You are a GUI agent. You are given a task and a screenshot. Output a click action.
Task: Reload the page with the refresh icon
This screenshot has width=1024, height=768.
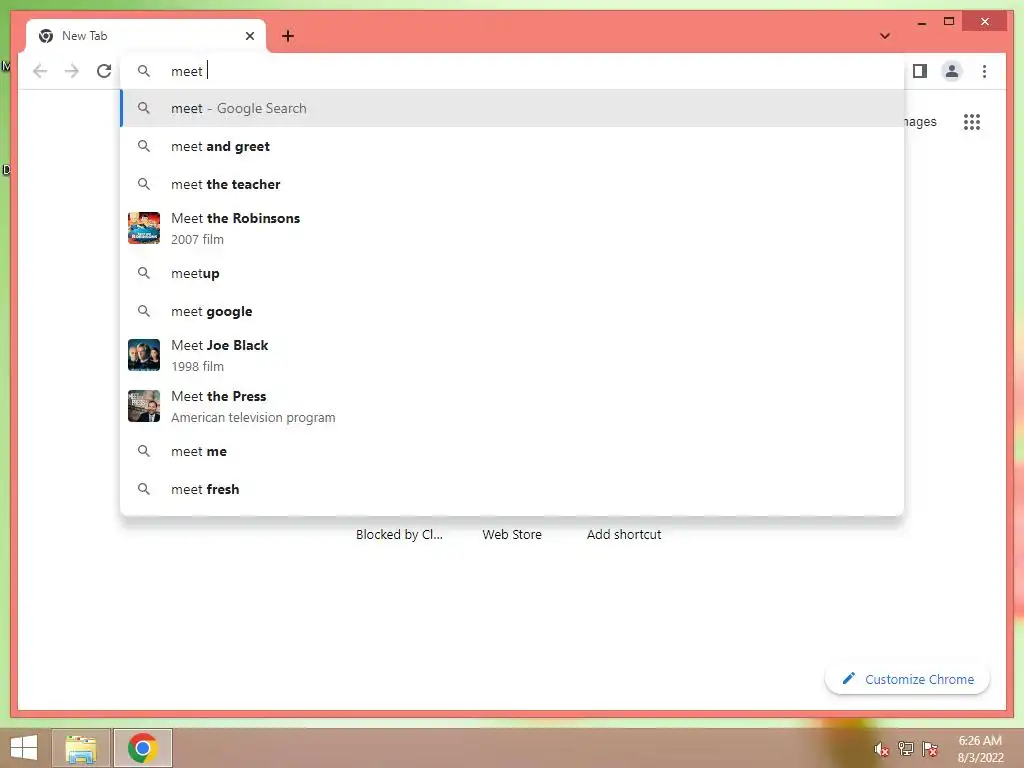pos(104,71)
